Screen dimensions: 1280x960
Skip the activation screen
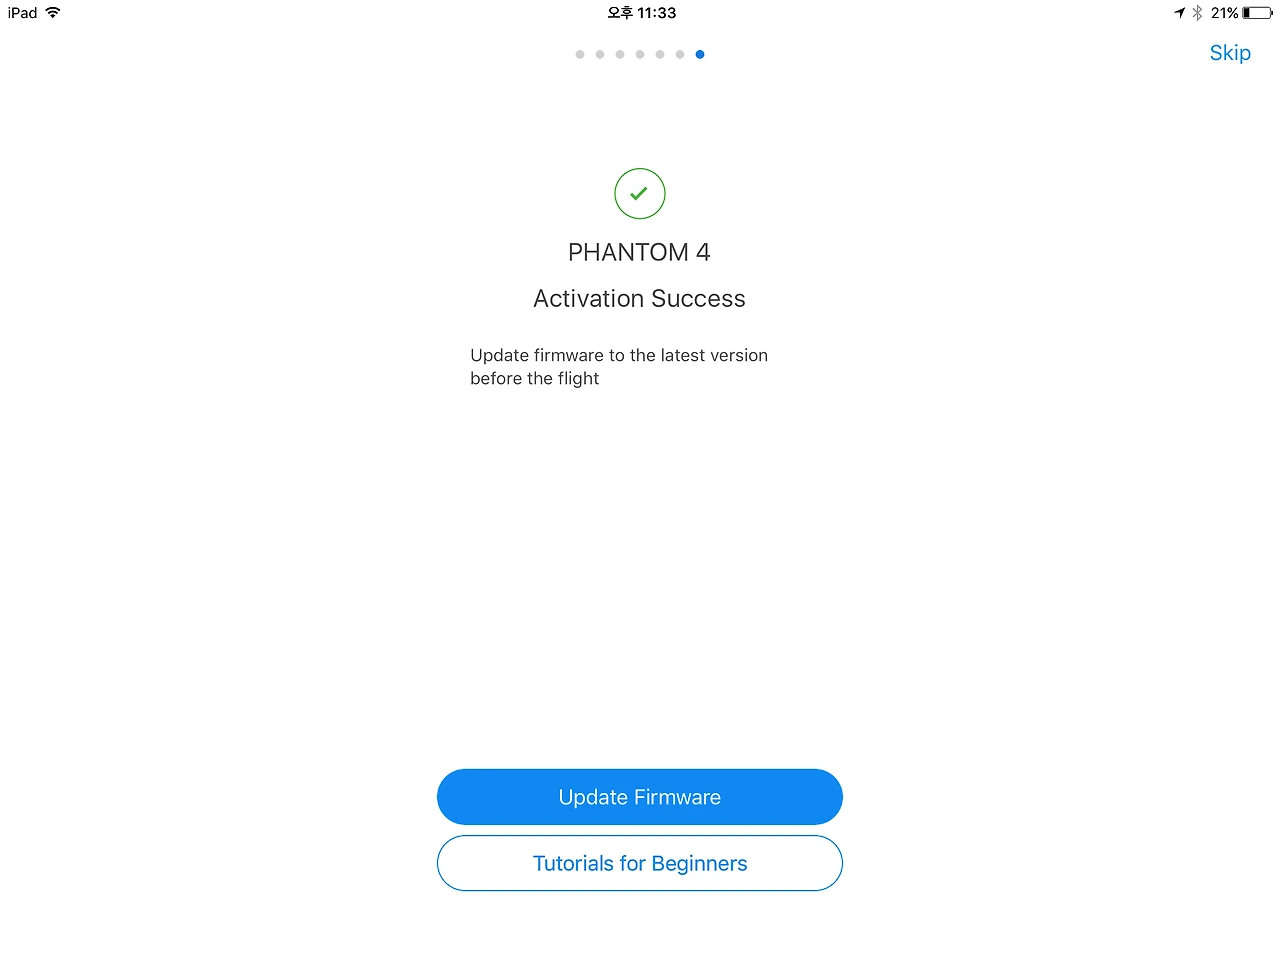point(1230,53)
